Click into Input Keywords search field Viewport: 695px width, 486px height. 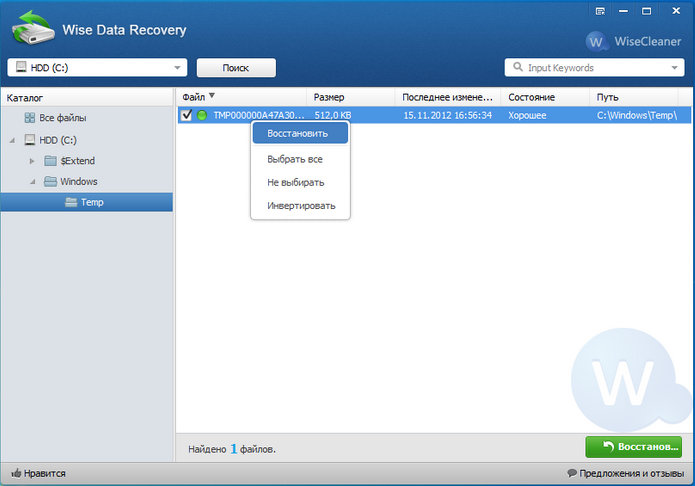coord(594,68)
